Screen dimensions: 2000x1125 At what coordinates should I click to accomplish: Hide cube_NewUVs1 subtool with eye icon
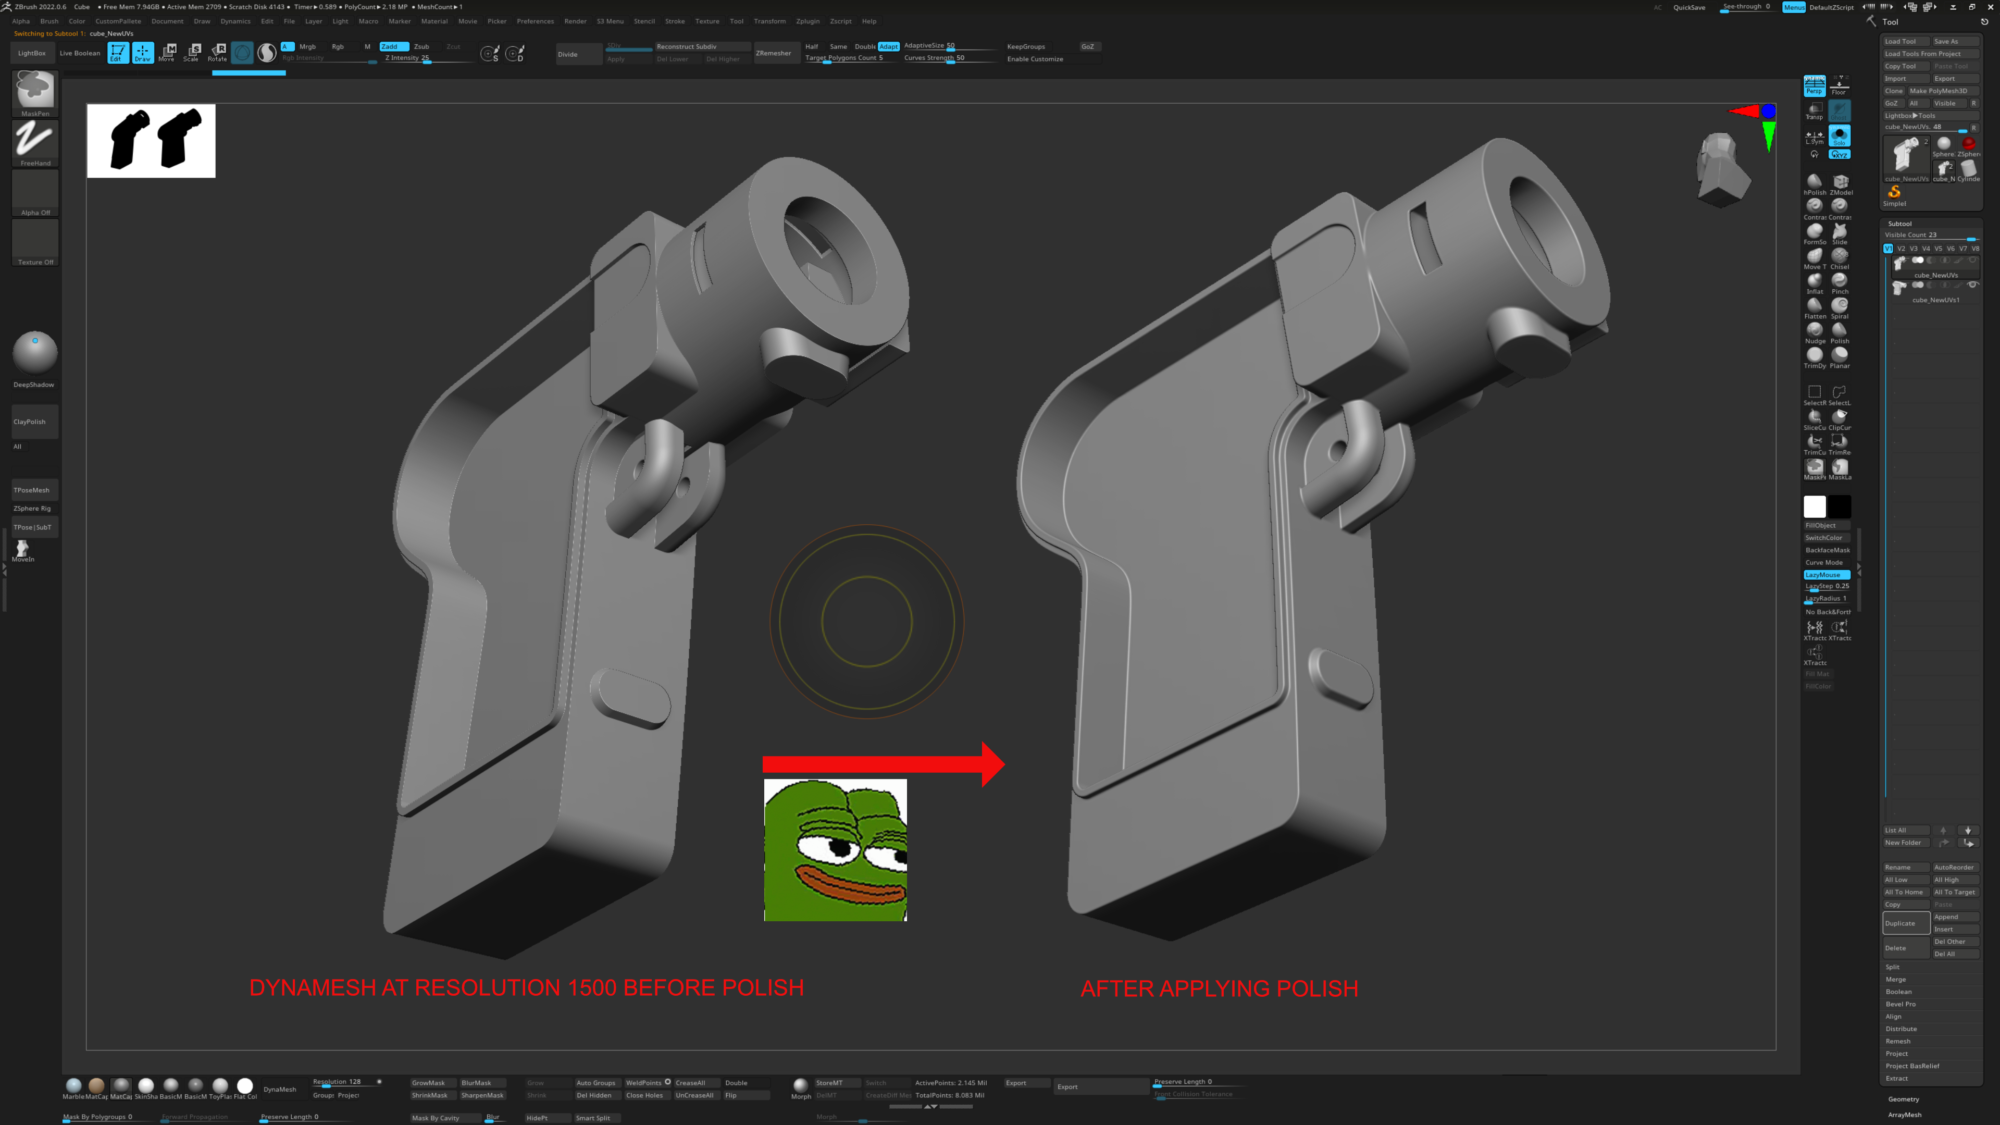(x=1973, y=285)
